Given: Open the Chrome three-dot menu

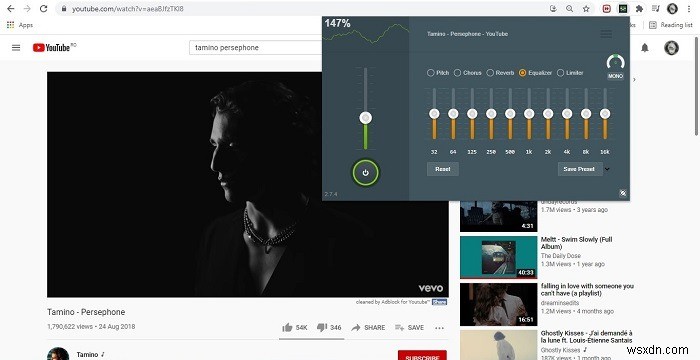Looking at the screenshot, I should click(690, 8).
